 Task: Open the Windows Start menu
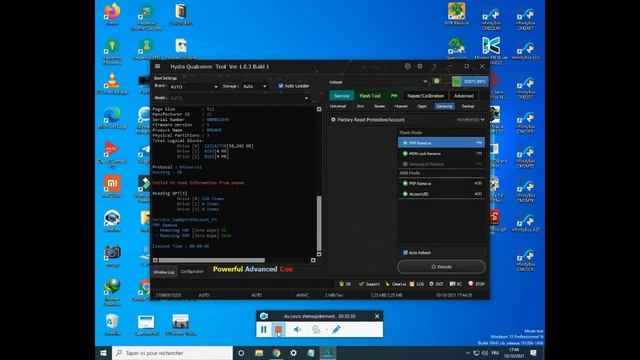pos(104,353)
